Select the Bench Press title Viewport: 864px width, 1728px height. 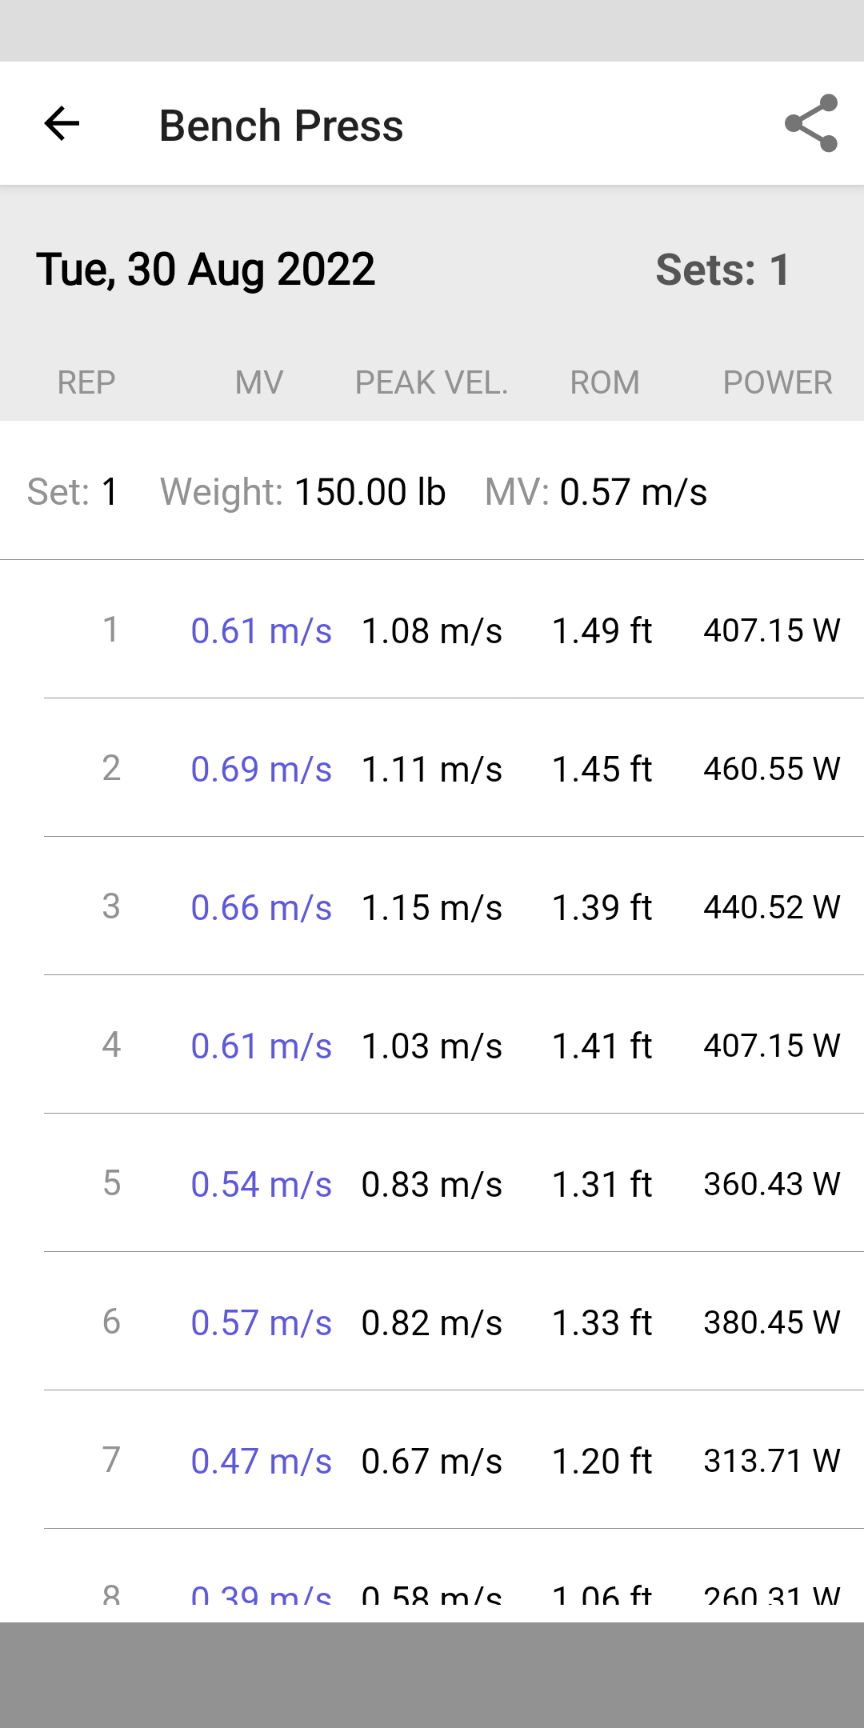tap(281, 126)
